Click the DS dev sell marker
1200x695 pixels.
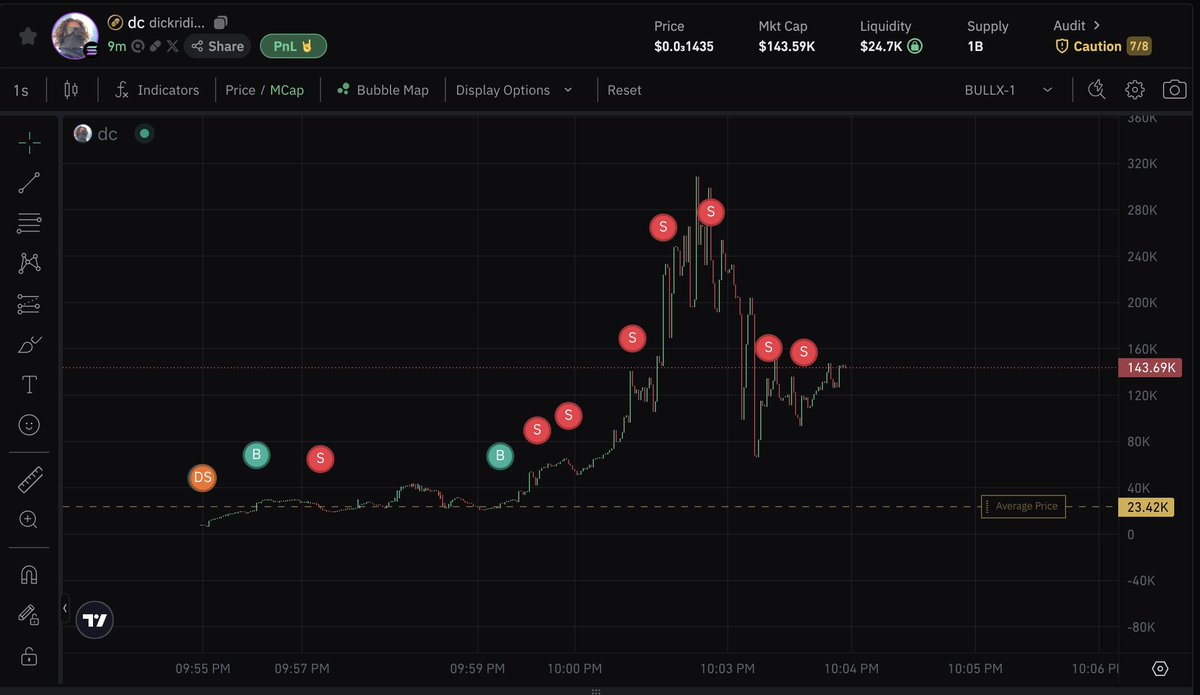(203, 478)
